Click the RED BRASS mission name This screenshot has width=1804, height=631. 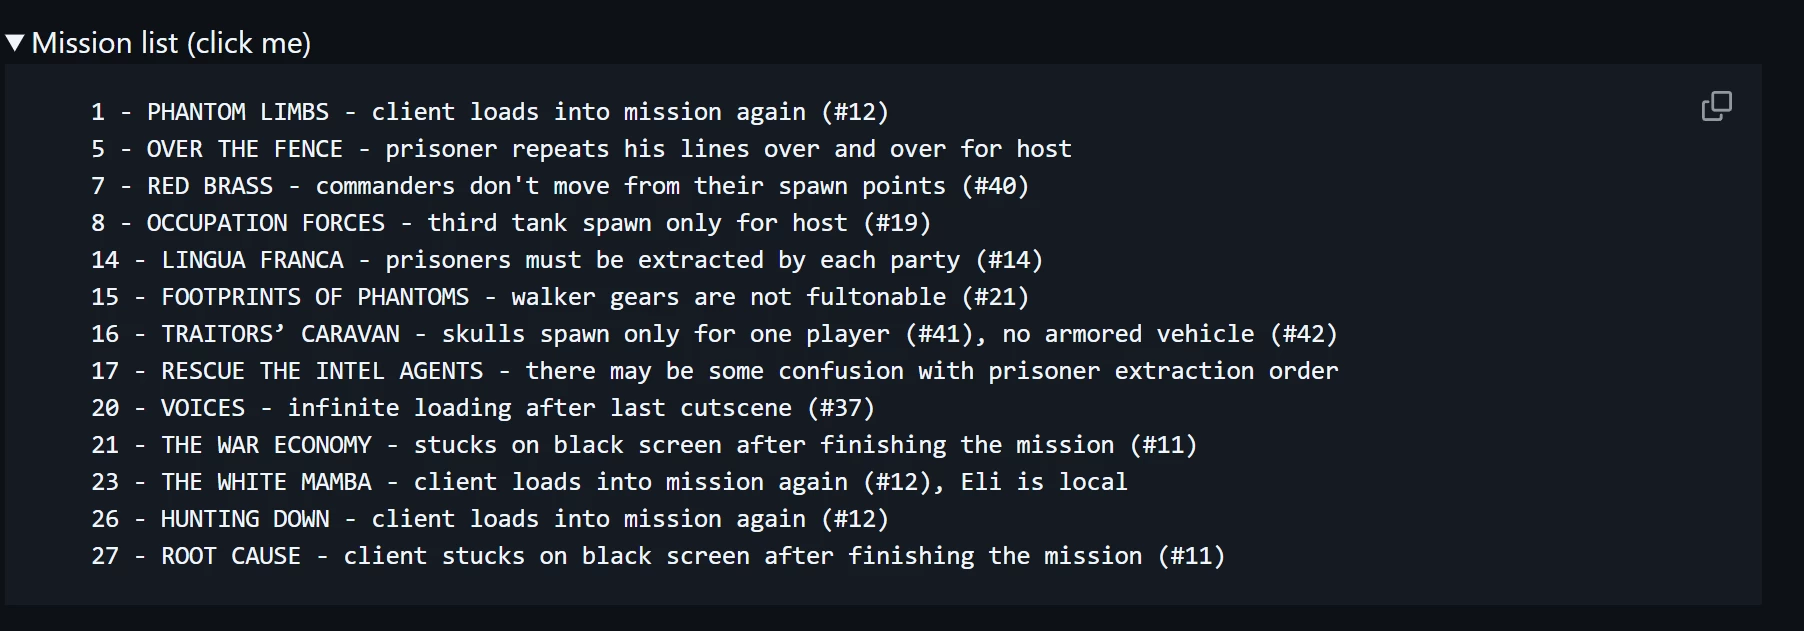click(209, 186)
